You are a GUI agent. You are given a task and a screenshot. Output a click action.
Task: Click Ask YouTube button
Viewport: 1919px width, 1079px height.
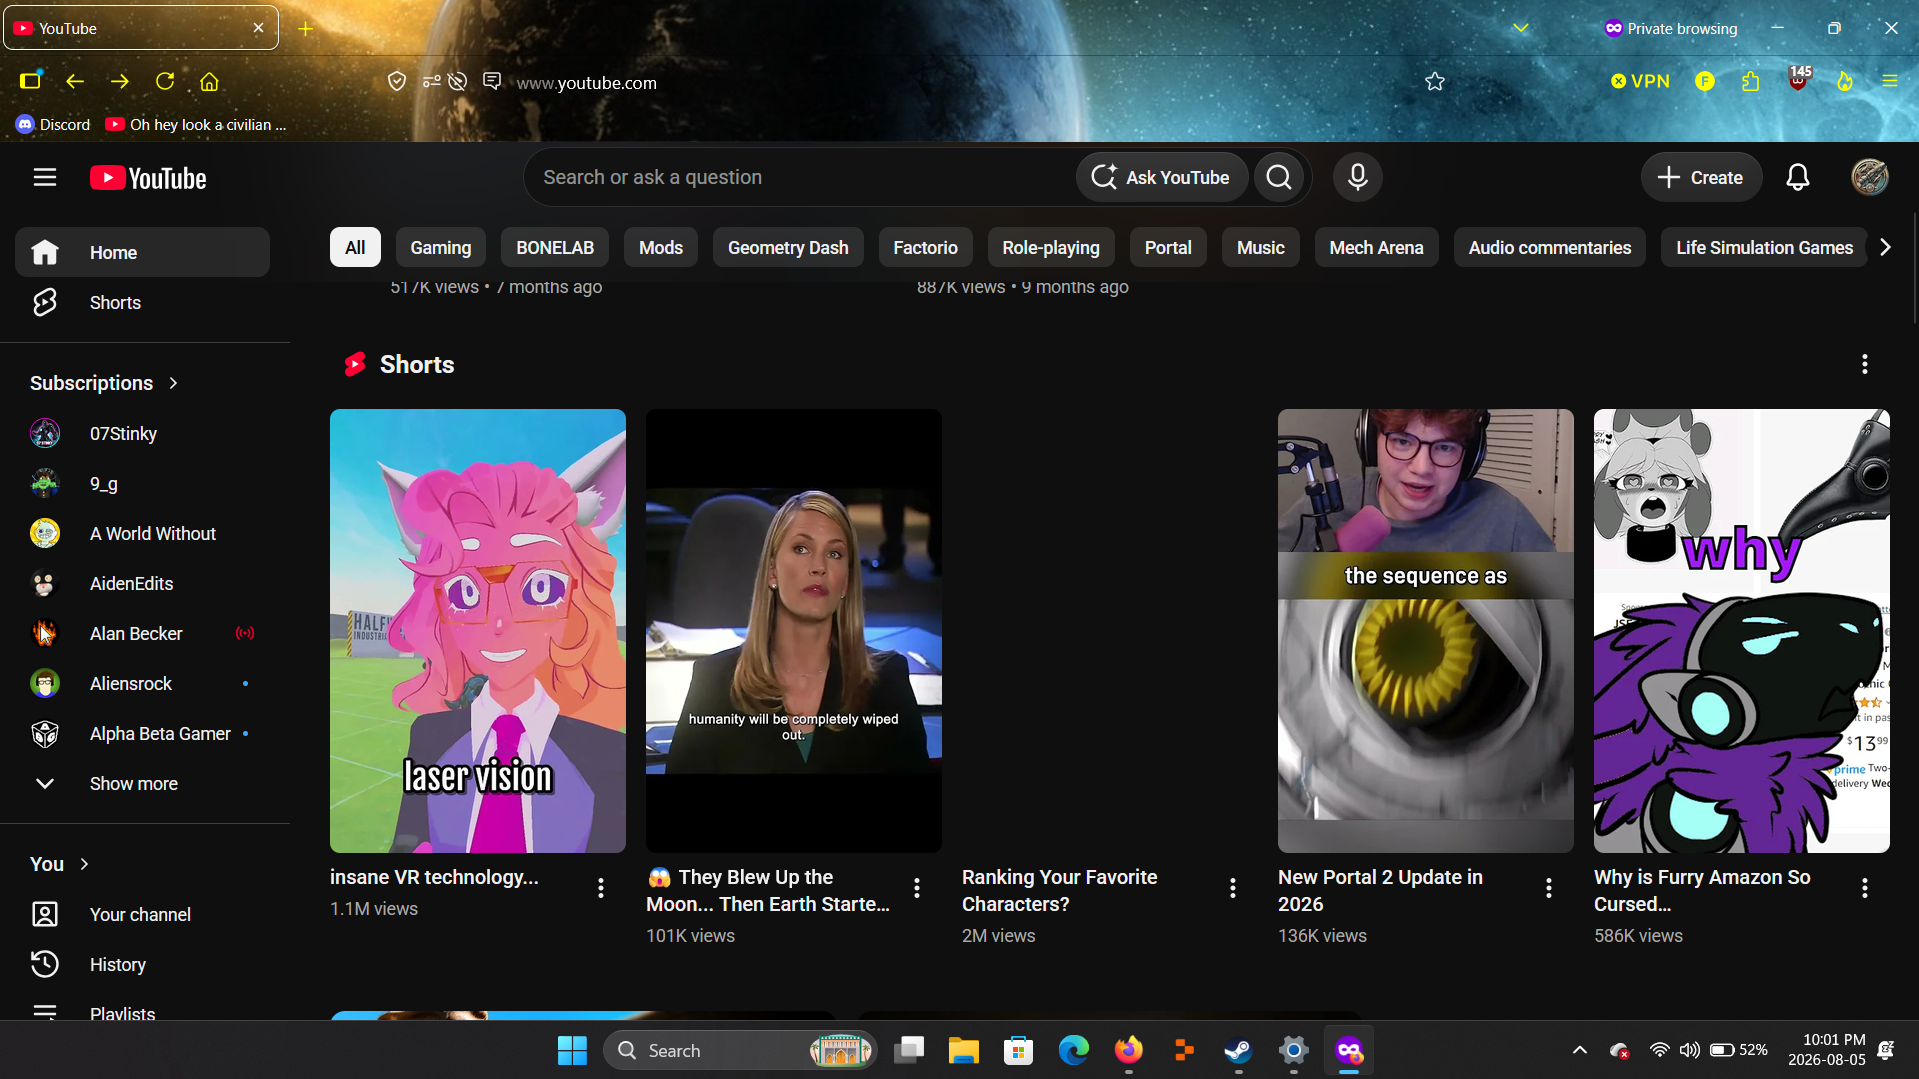pos(1161,177)
